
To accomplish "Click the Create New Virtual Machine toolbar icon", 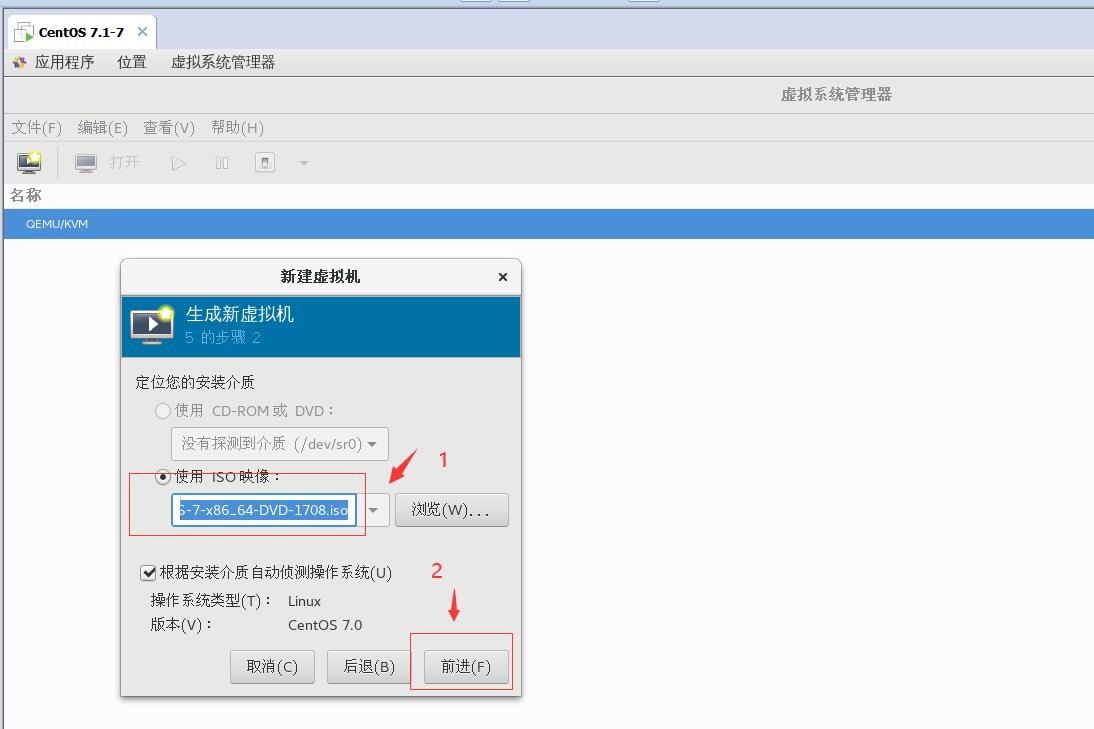I will 28,161.
